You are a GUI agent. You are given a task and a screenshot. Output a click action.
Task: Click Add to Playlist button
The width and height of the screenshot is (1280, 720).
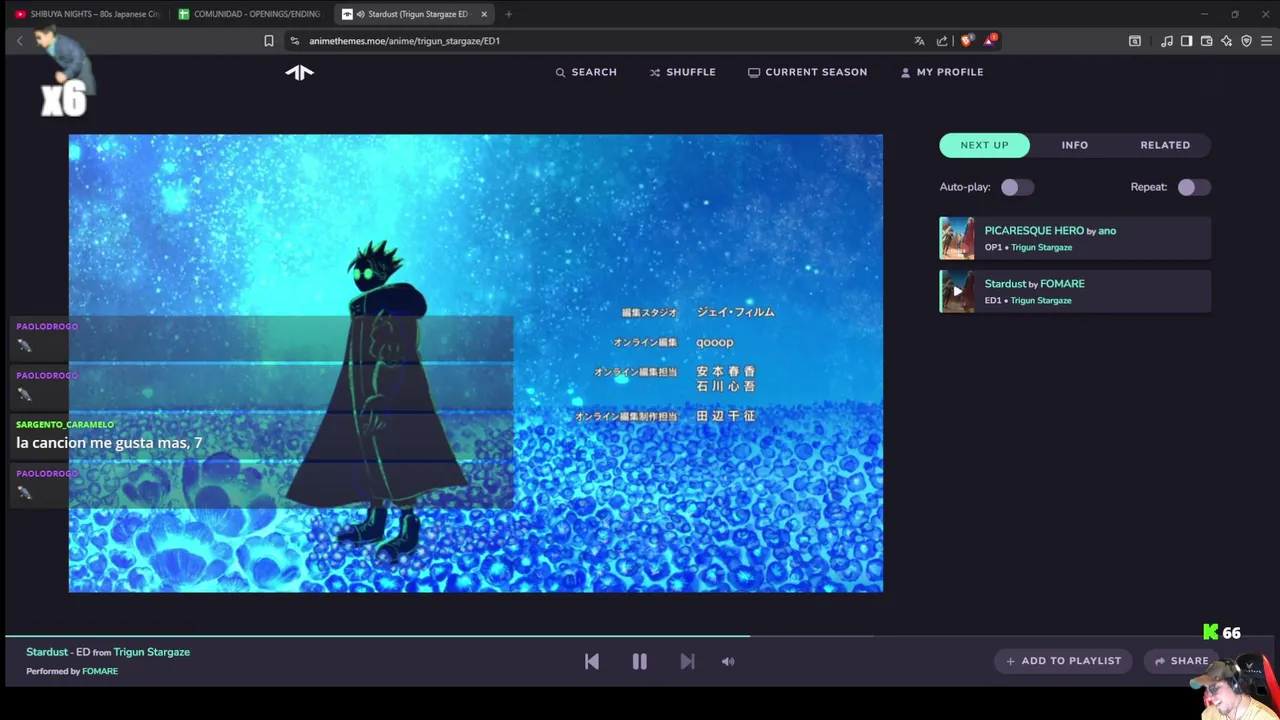(1063, 661)
